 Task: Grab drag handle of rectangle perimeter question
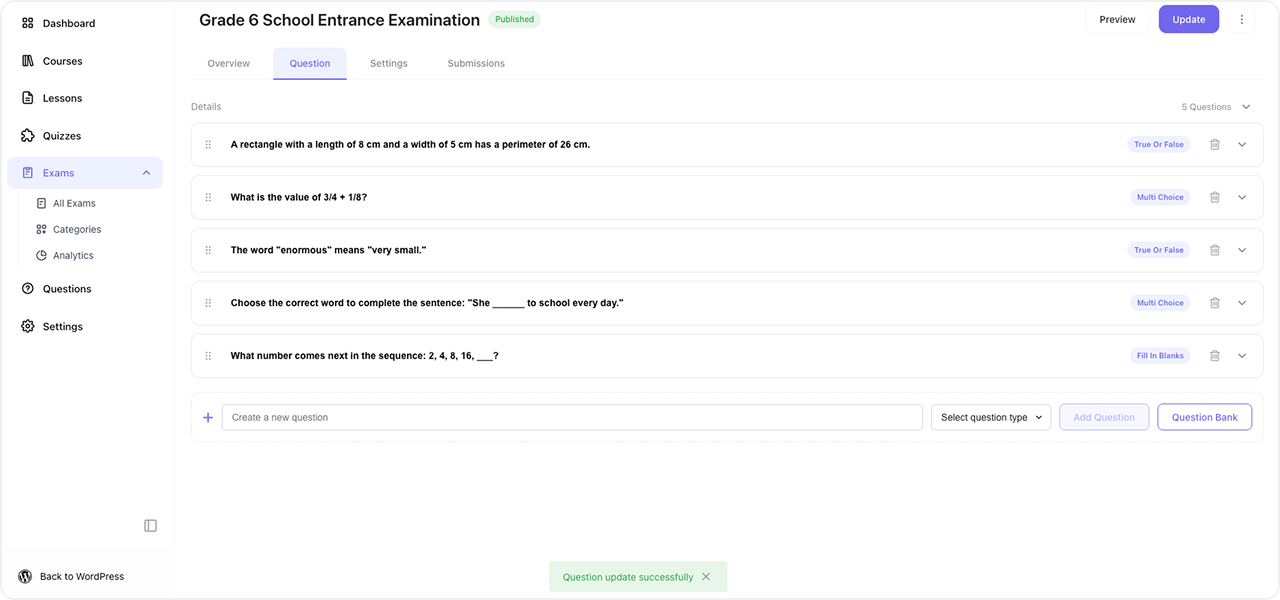click(x=208, y=144)
